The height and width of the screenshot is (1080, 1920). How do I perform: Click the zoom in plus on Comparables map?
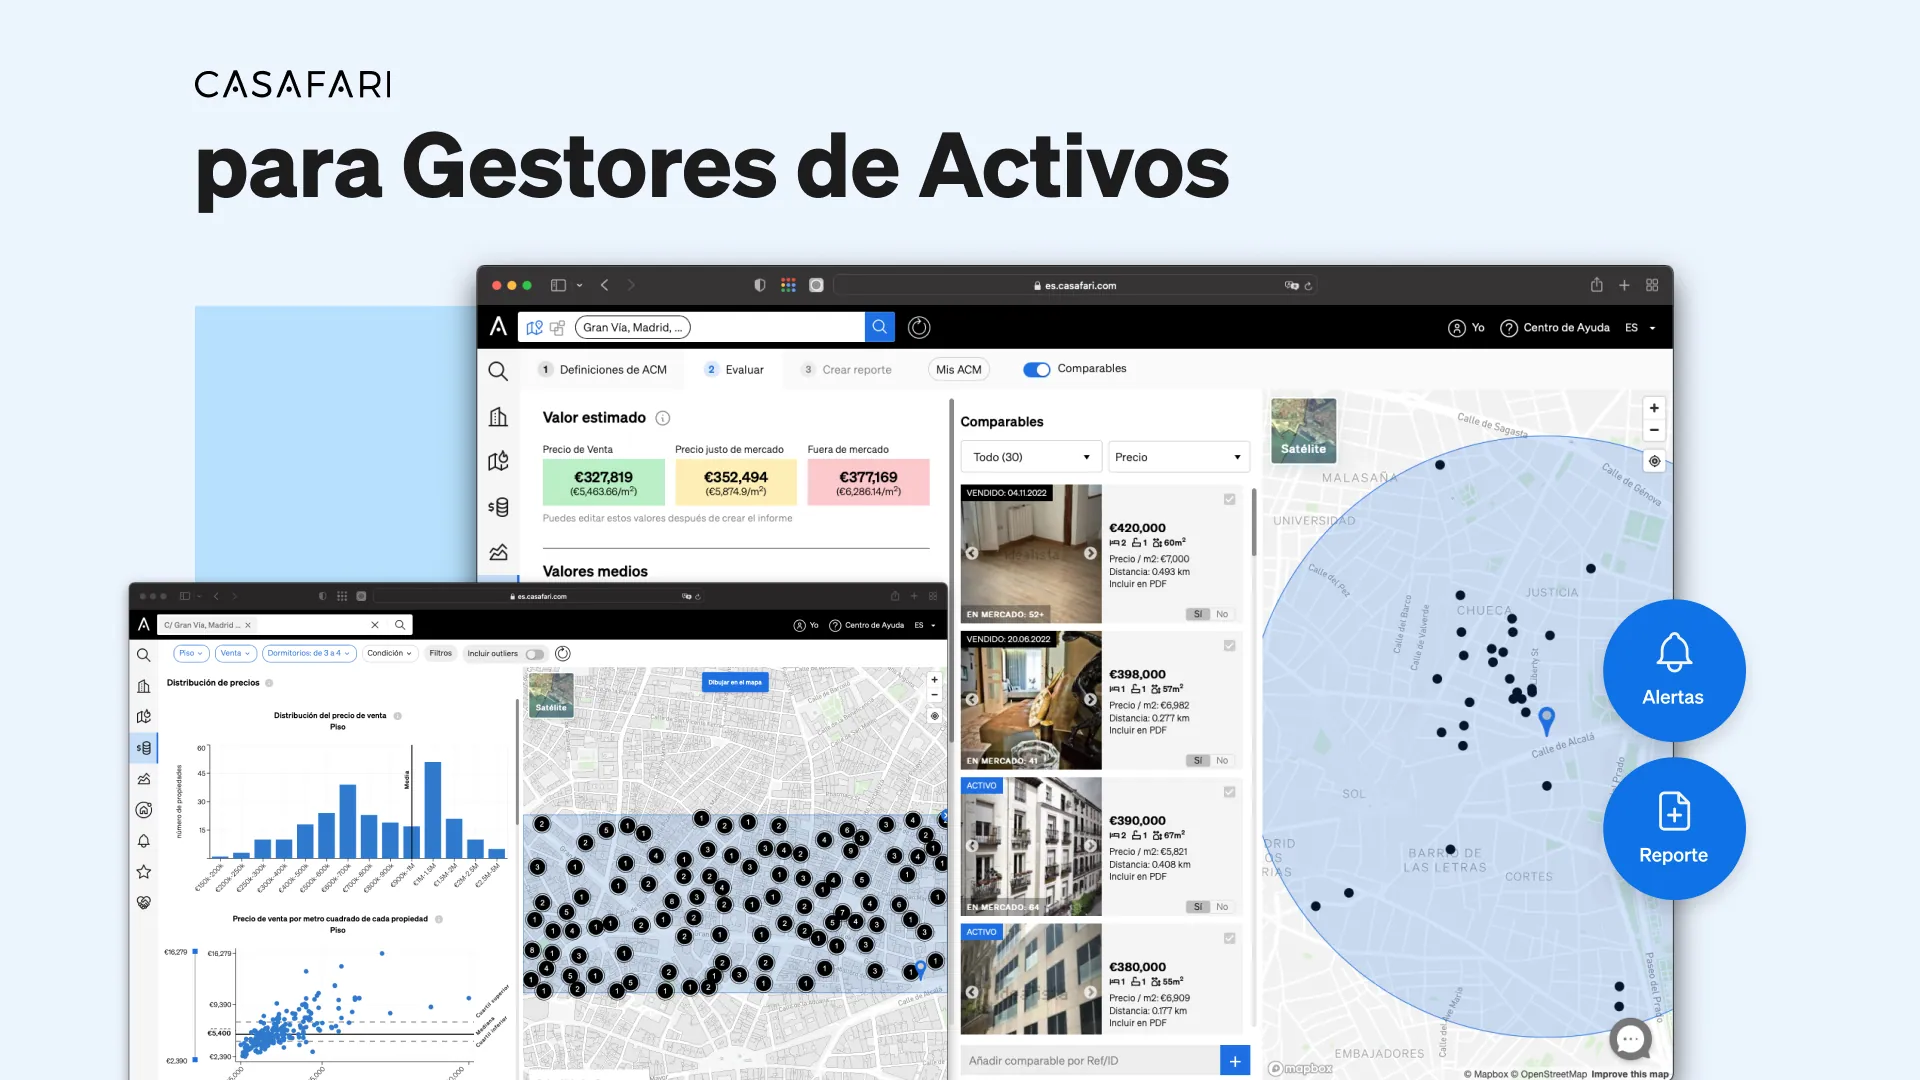point(1654,408)
